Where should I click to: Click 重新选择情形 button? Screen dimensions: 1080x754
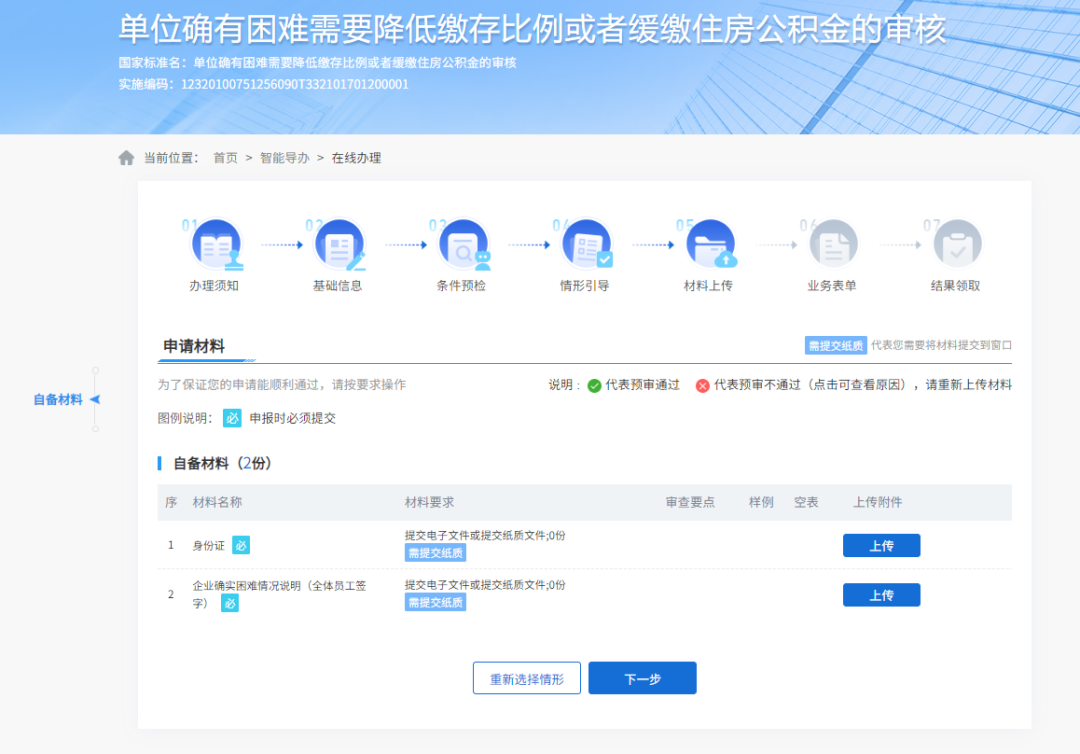click(x=526, y=678)
